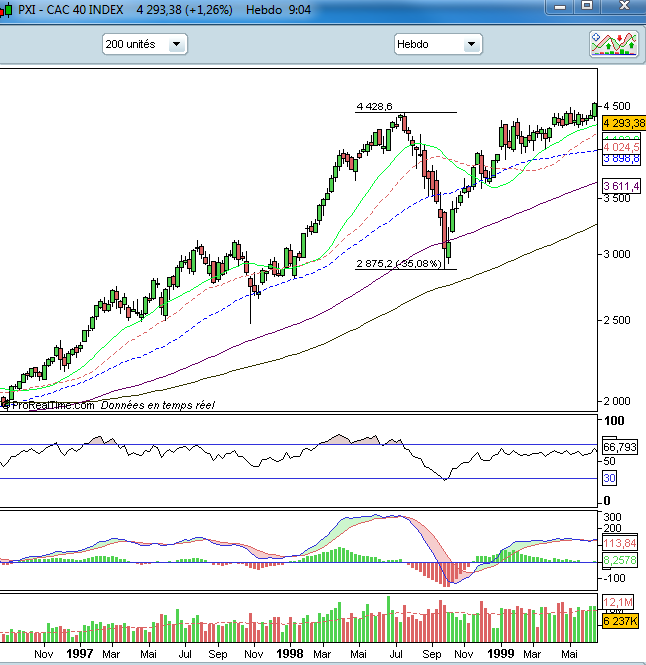
Task: Click the yellow volume label 6 237K
Action: 620,621
